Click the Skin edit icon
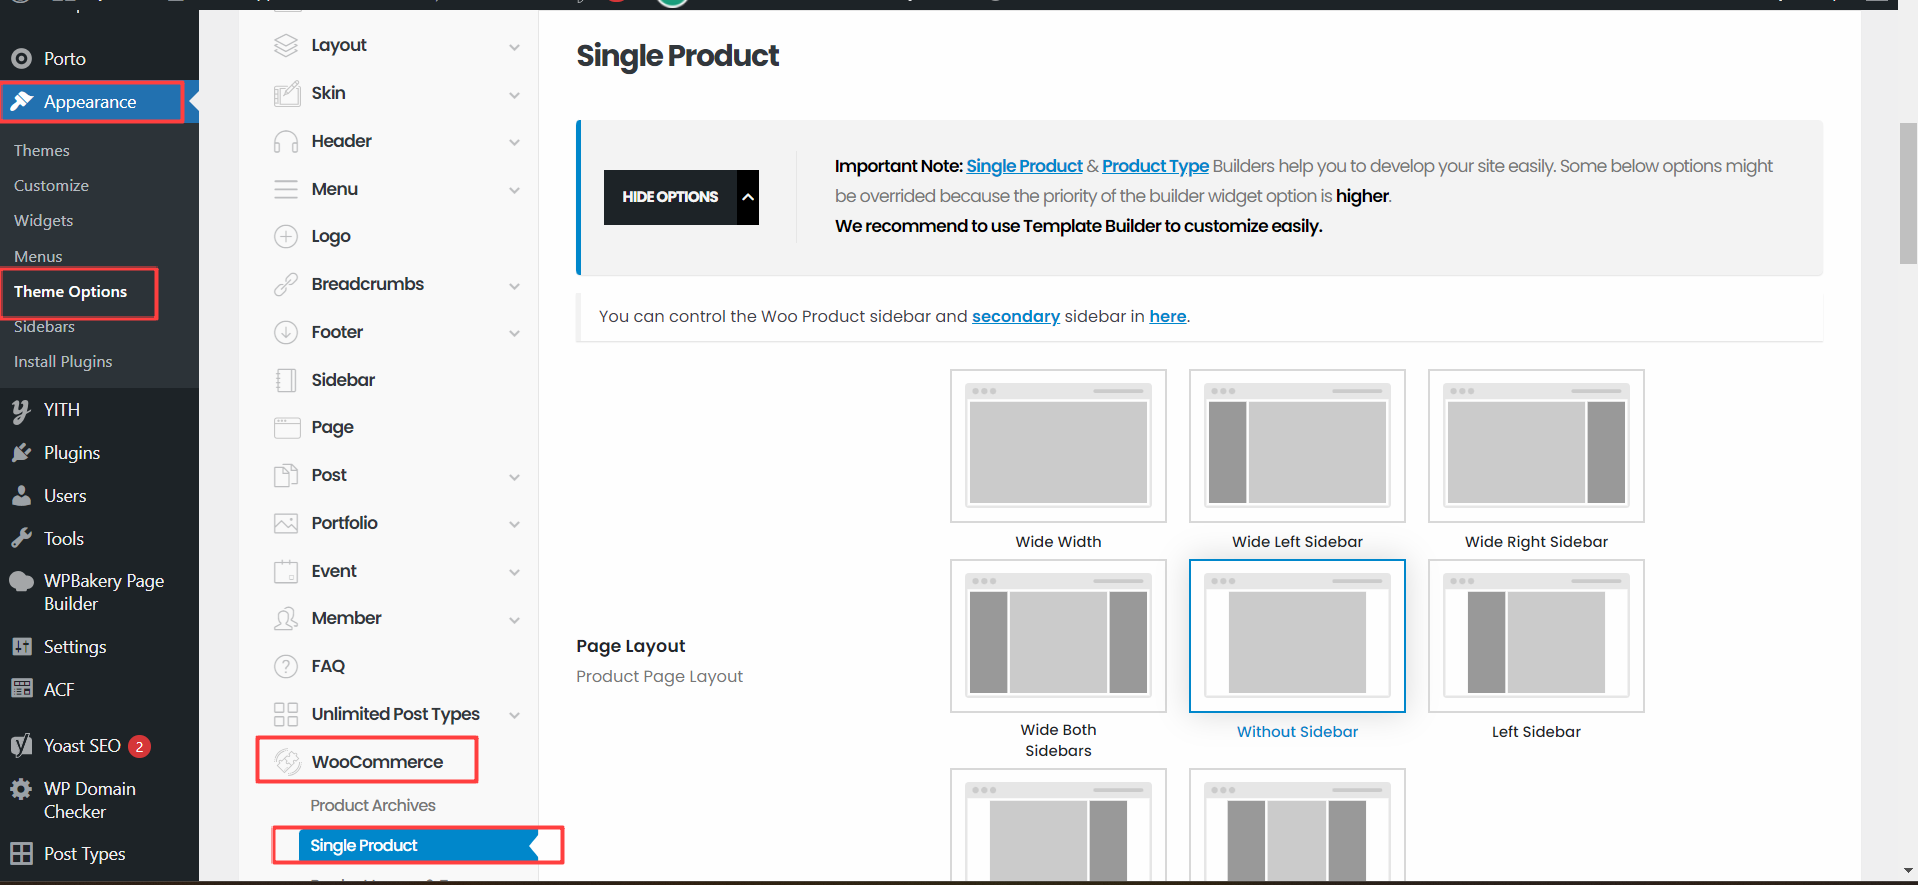The image size is (1918, 885). click(286, 93)
